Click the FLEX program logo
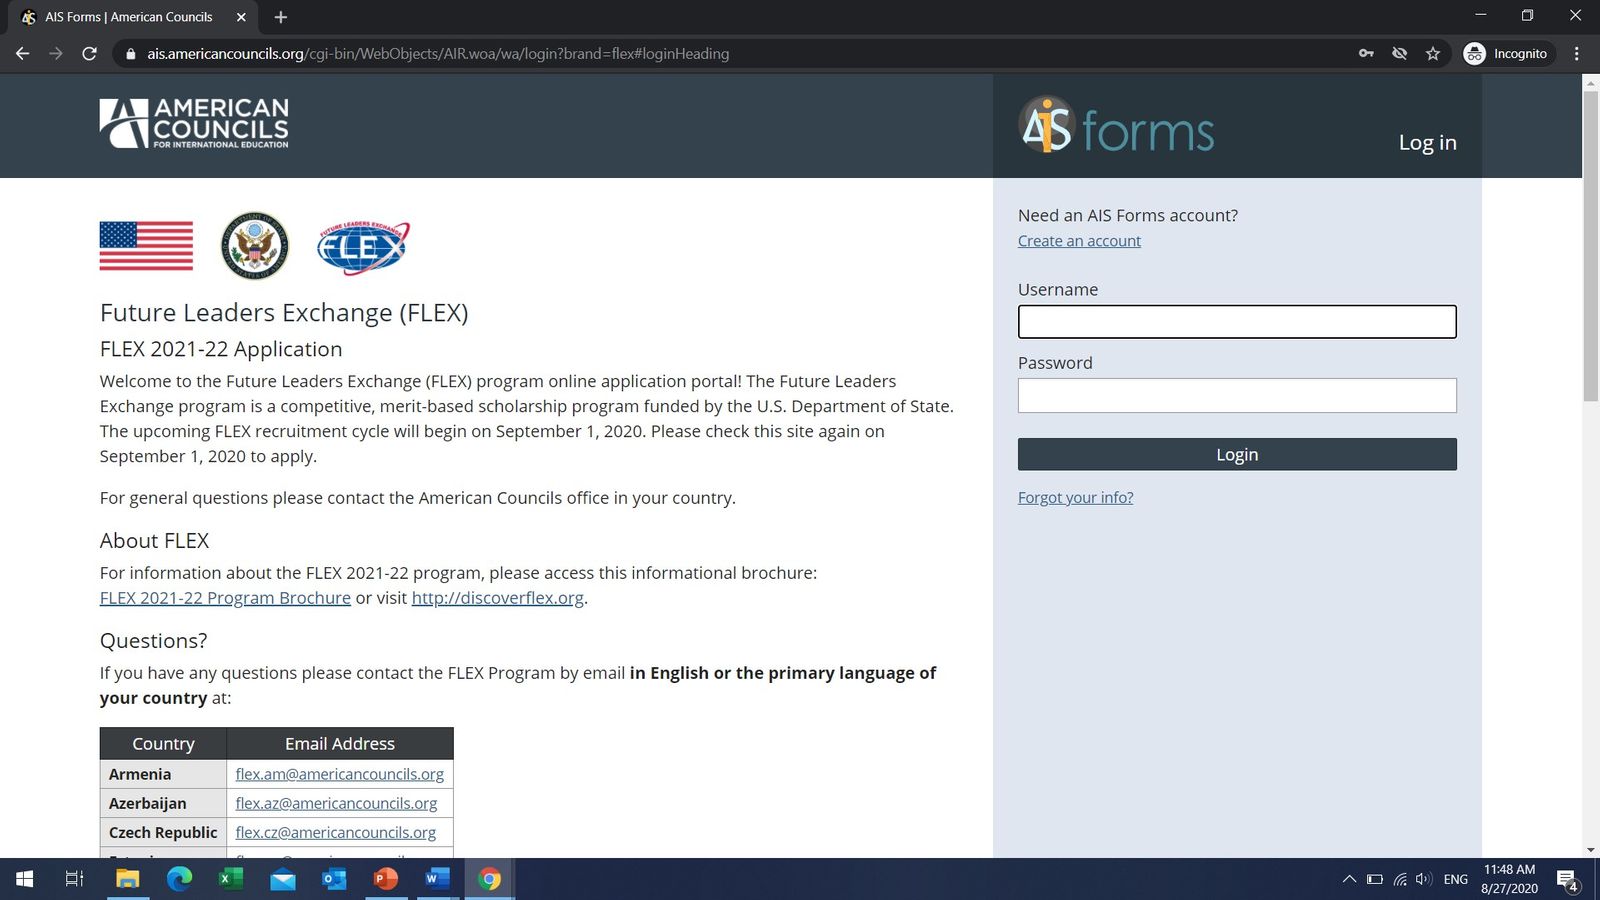1600x900 pixels. point(362,246)
